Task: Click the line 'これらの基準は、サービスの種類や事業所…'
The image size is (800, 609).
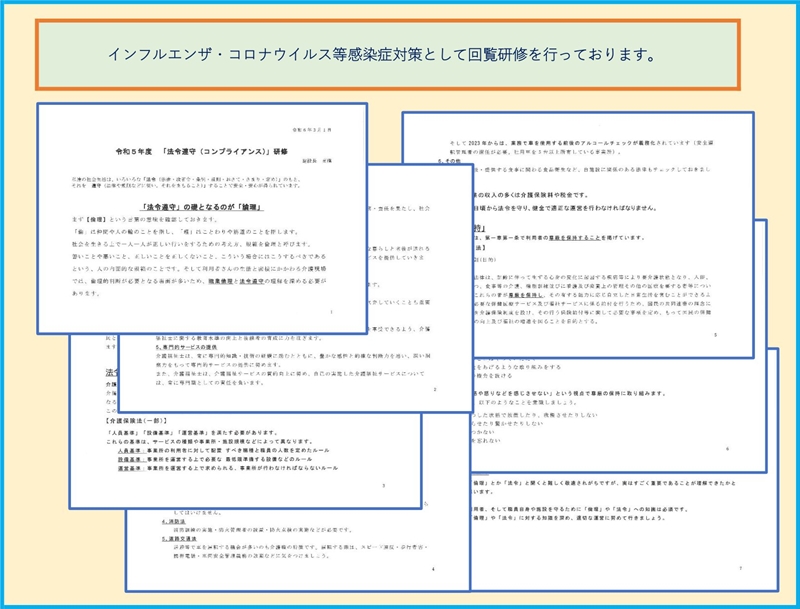Action: 209,441
